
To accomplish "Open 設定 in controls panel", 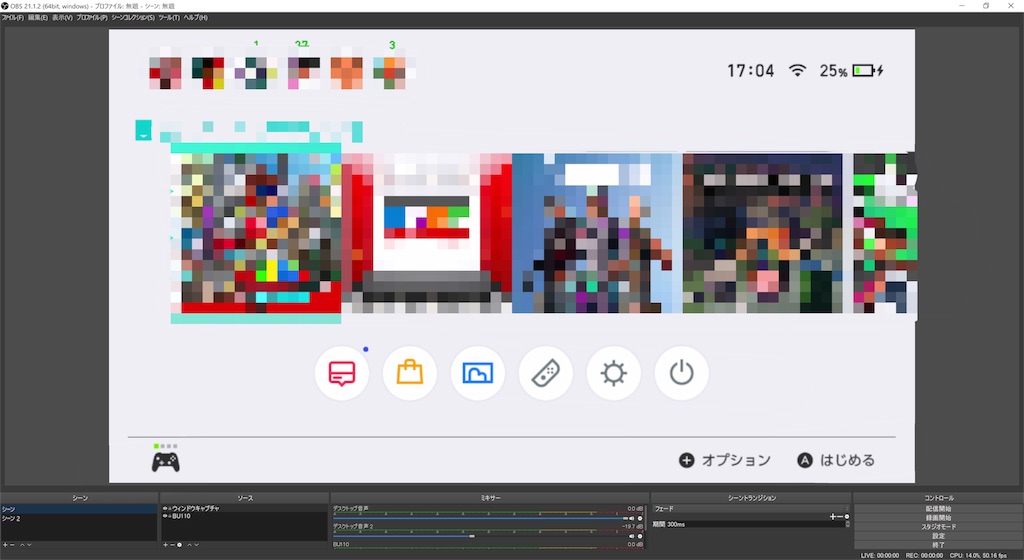I will tap(938, 537).
